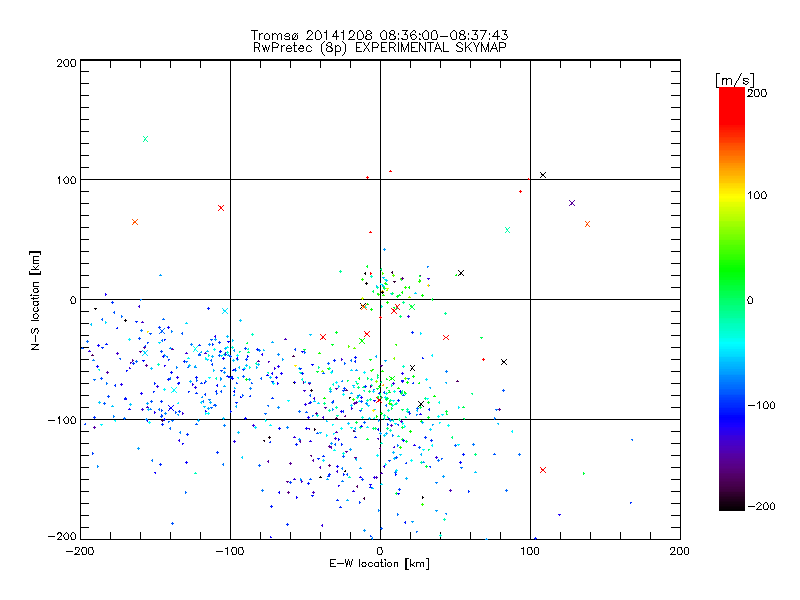Image resolution: width=800 pixels, height=600 pixels.
Task: Click the purple X marker in upper-right area
Action: coord(572,203)
